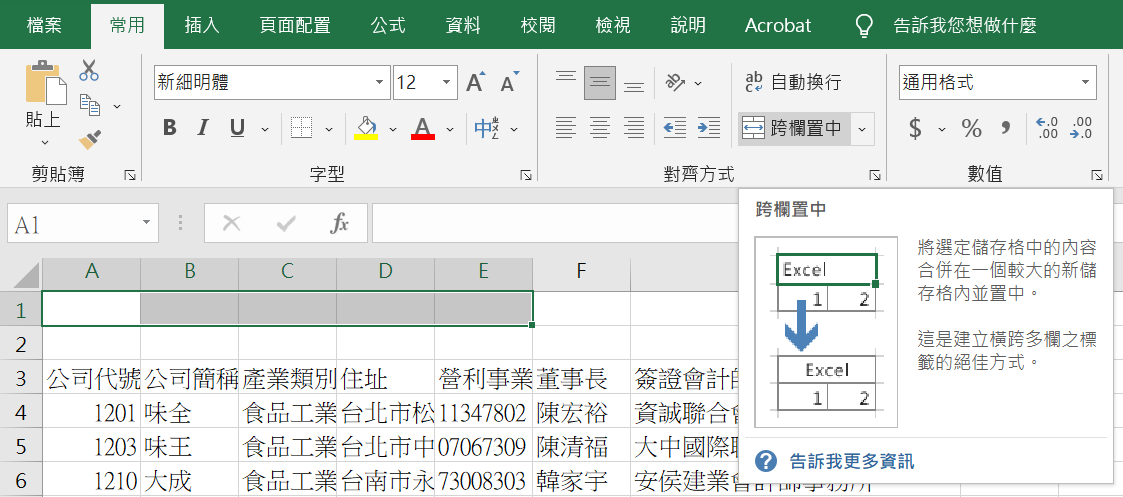Open the Name Box A1 dropdown arrow

coord(147,223)
